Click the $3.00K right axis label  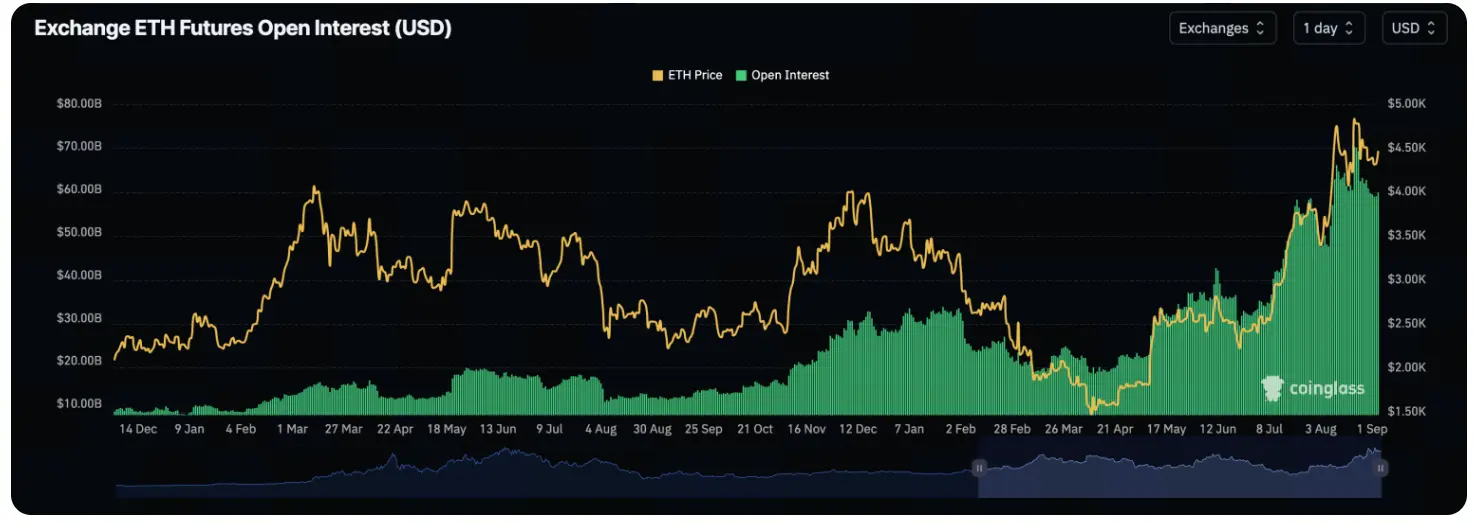click(1407, 280)
